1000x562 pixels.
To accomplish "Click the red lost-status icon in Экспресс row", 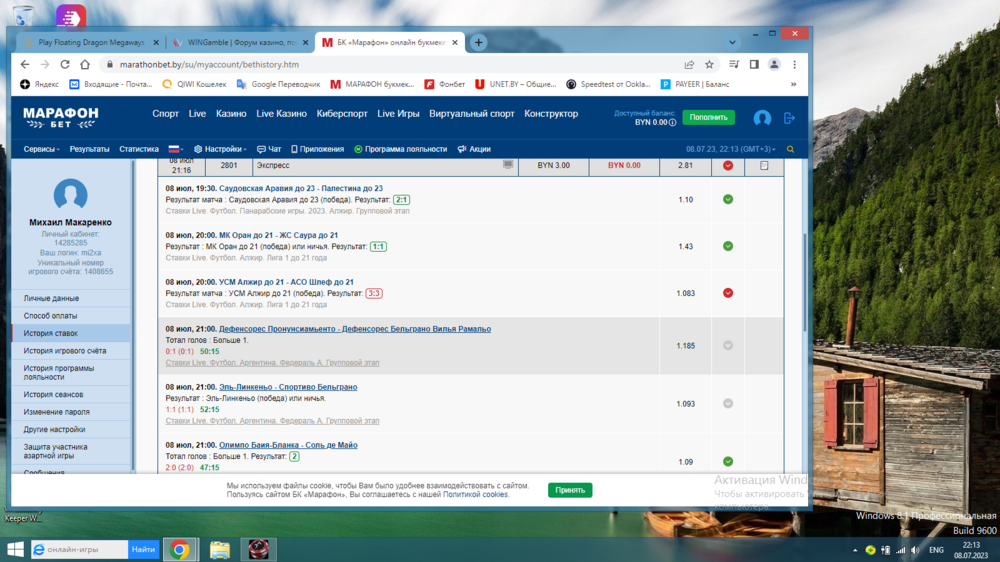I will 728,165.
